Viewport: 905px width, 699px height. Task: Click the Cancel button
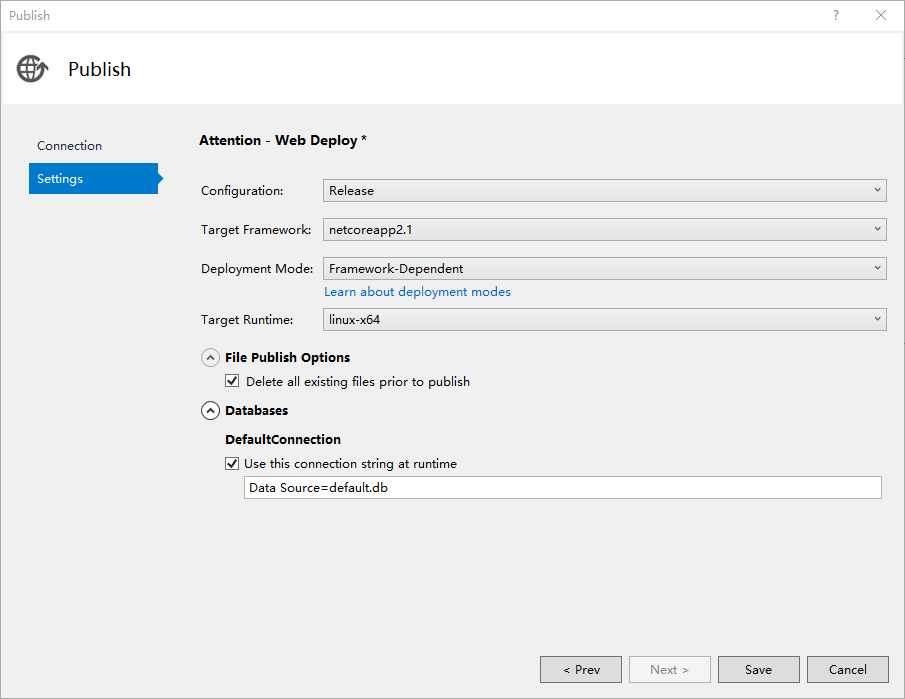tap(847, 669)
